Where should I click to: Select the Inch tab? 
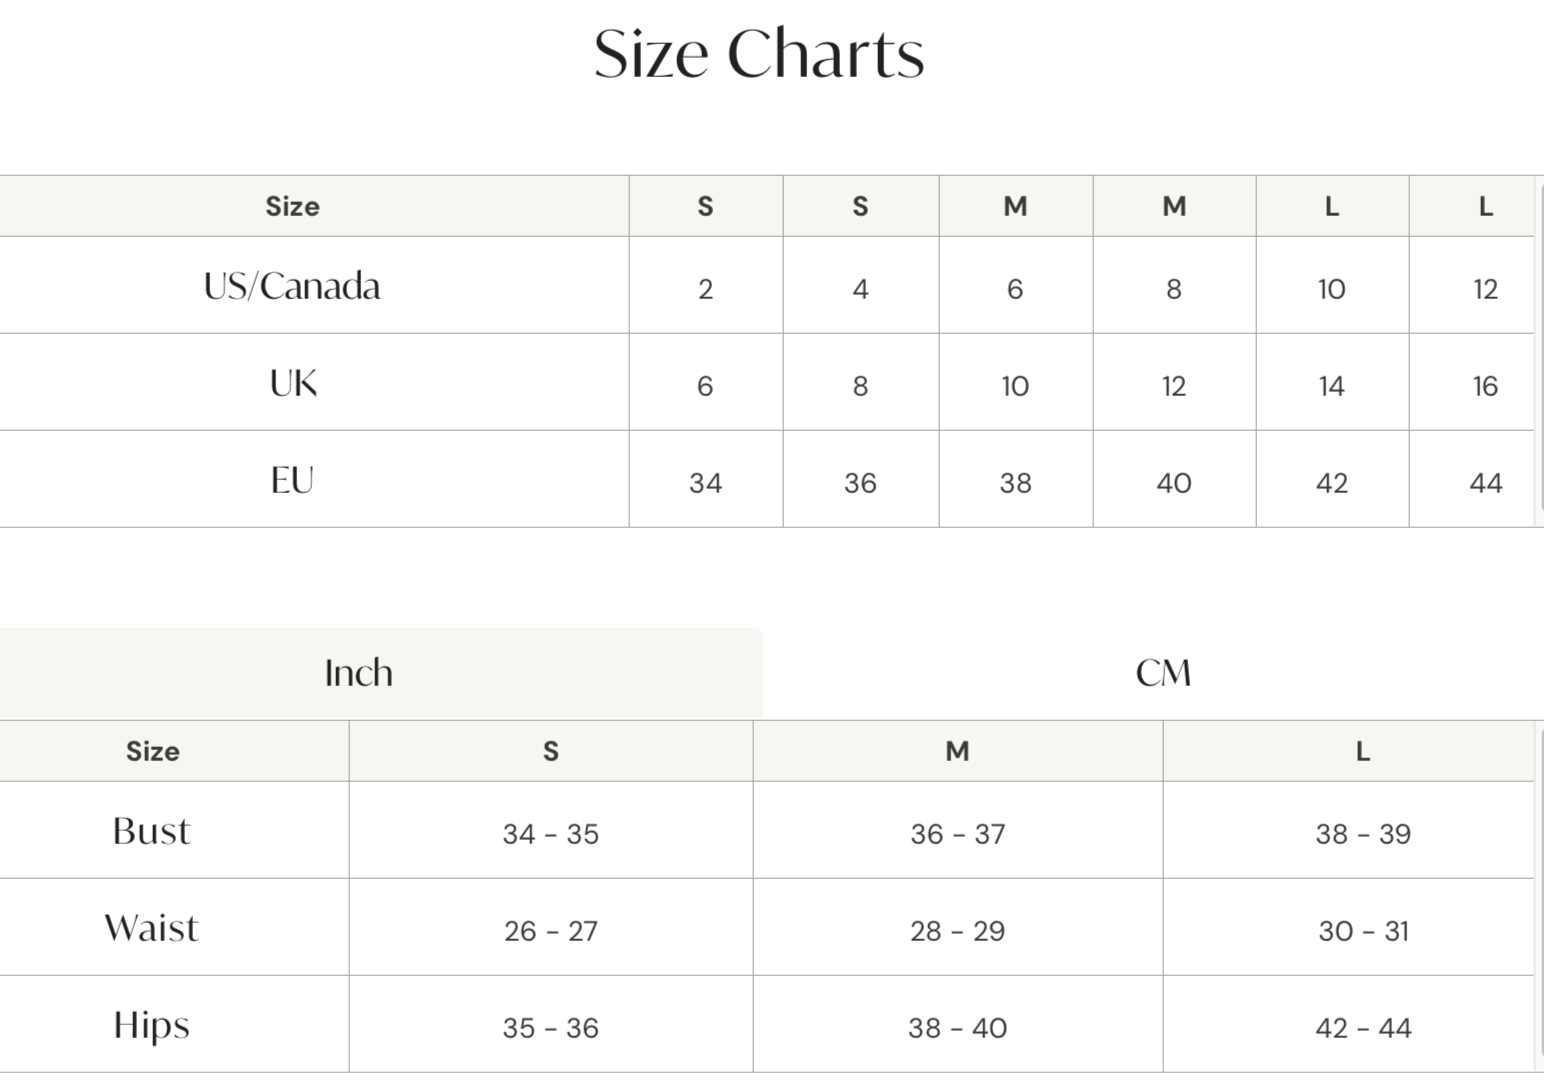point(358,673)
